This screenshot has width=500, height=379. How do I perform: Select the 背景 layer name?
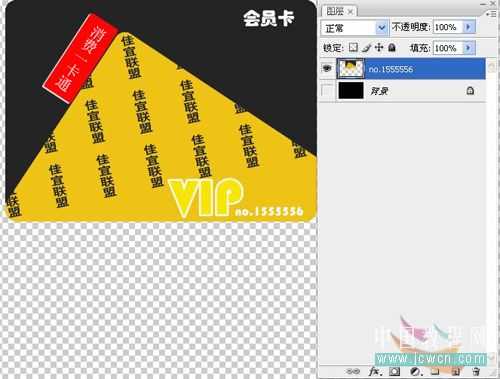(x=379, y=91)
